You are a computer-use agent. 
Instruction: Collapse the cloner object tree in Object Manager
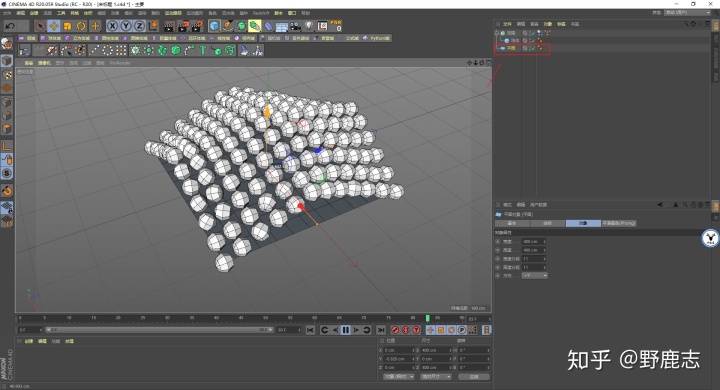(x=497, y=33)
